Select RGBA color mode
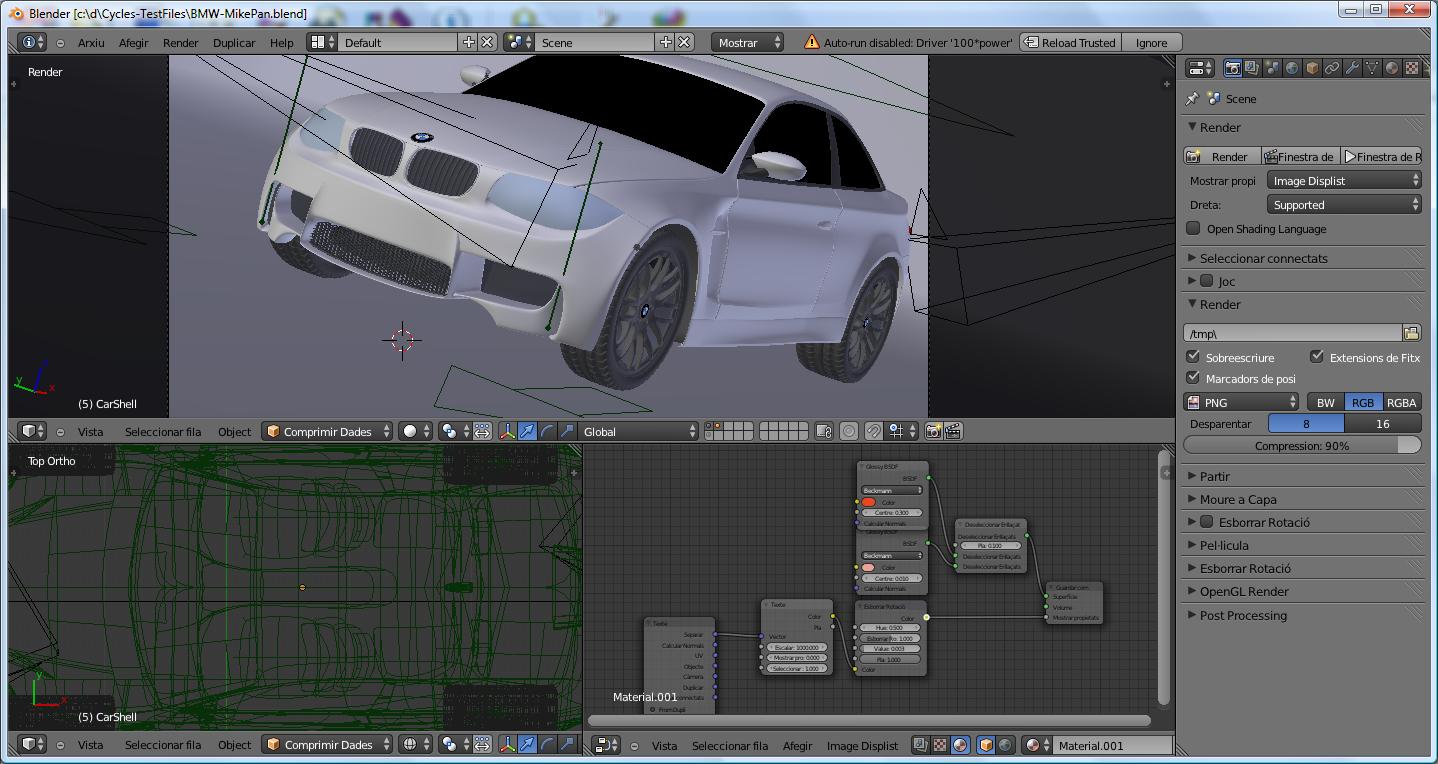1438x764 pixels. point(1401,402)
